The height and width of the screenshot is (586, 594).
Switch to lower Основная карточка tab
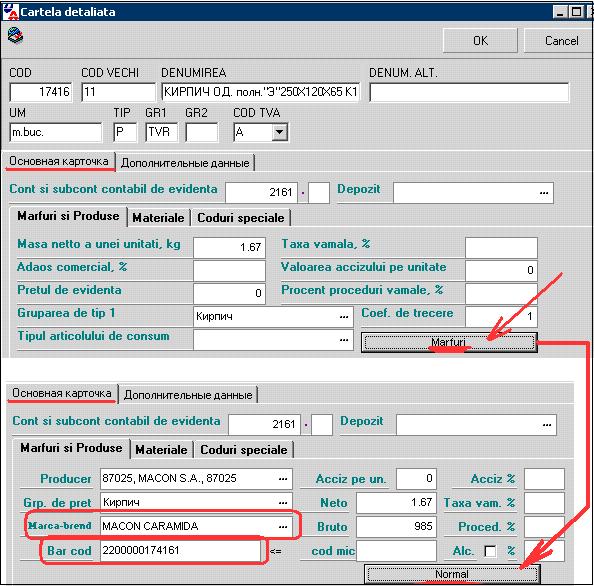tap(62, 393)
